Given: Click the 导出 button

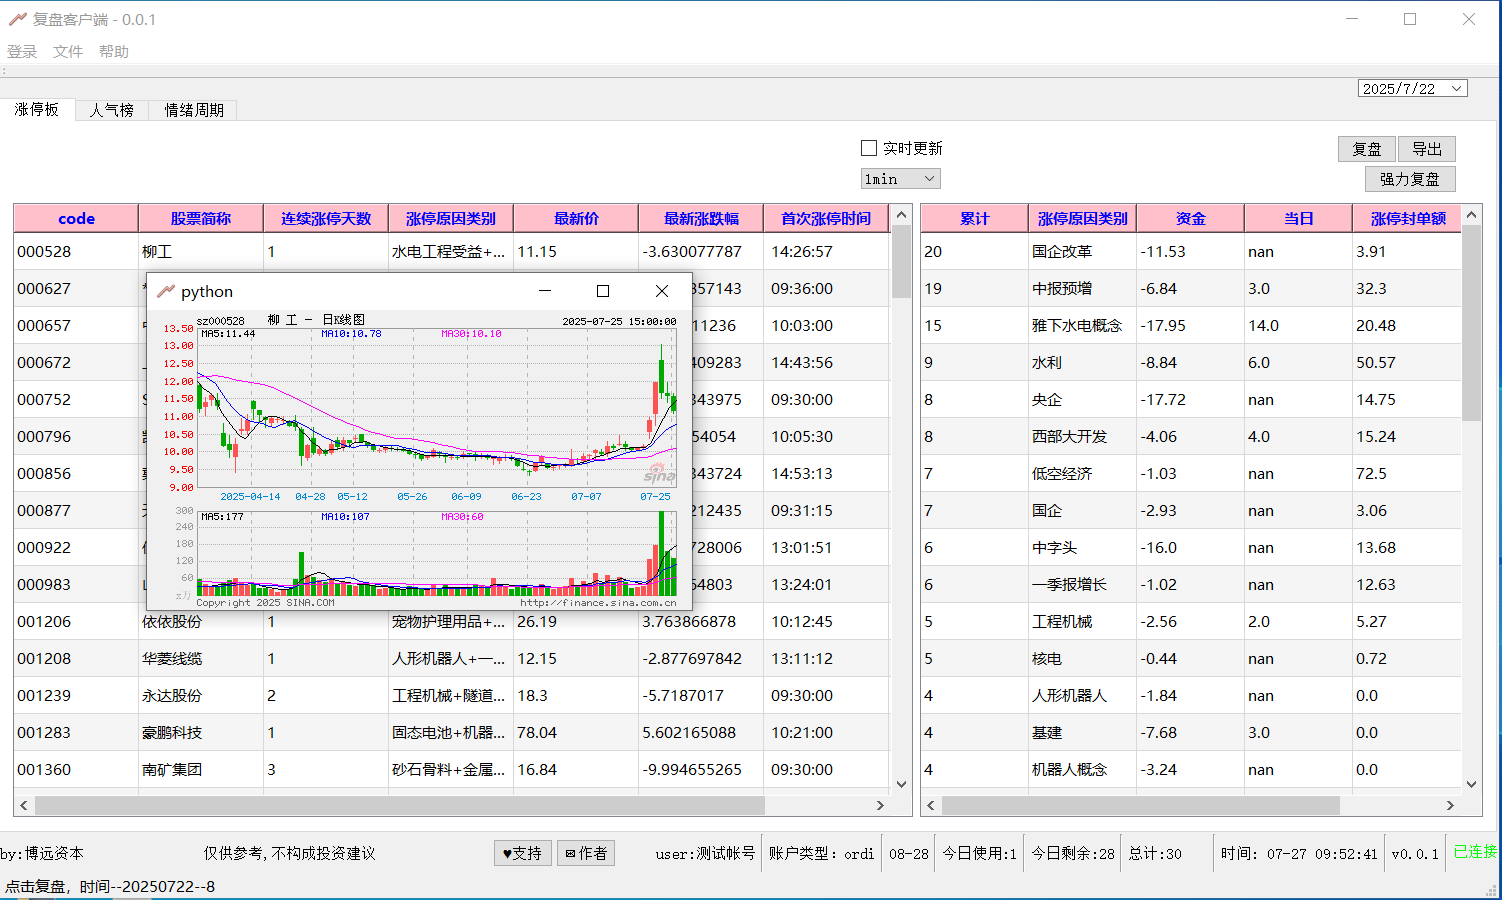Looking at the screenshot, I should pyautogui.click(x=1427, y=149).
